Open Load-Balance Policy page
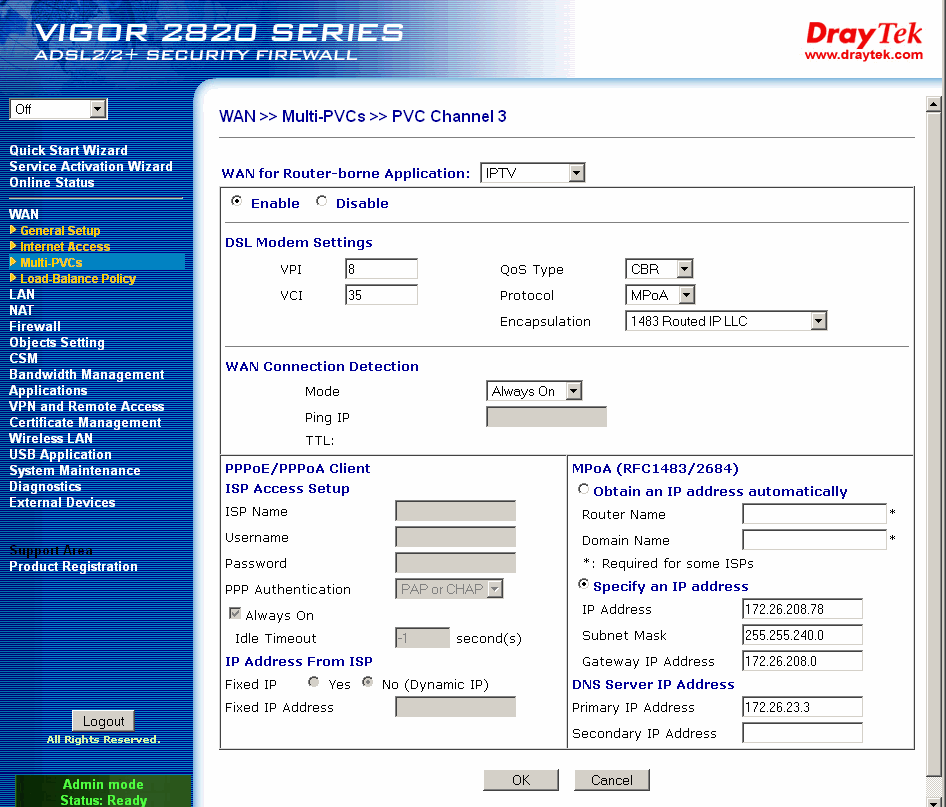 78,279
